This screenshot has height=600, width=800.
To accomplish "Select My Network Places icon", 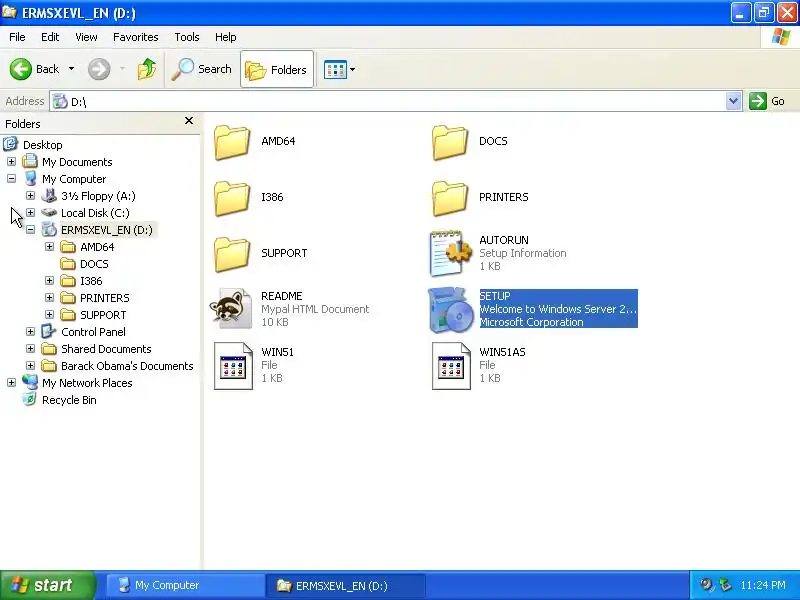I will 30,382.
